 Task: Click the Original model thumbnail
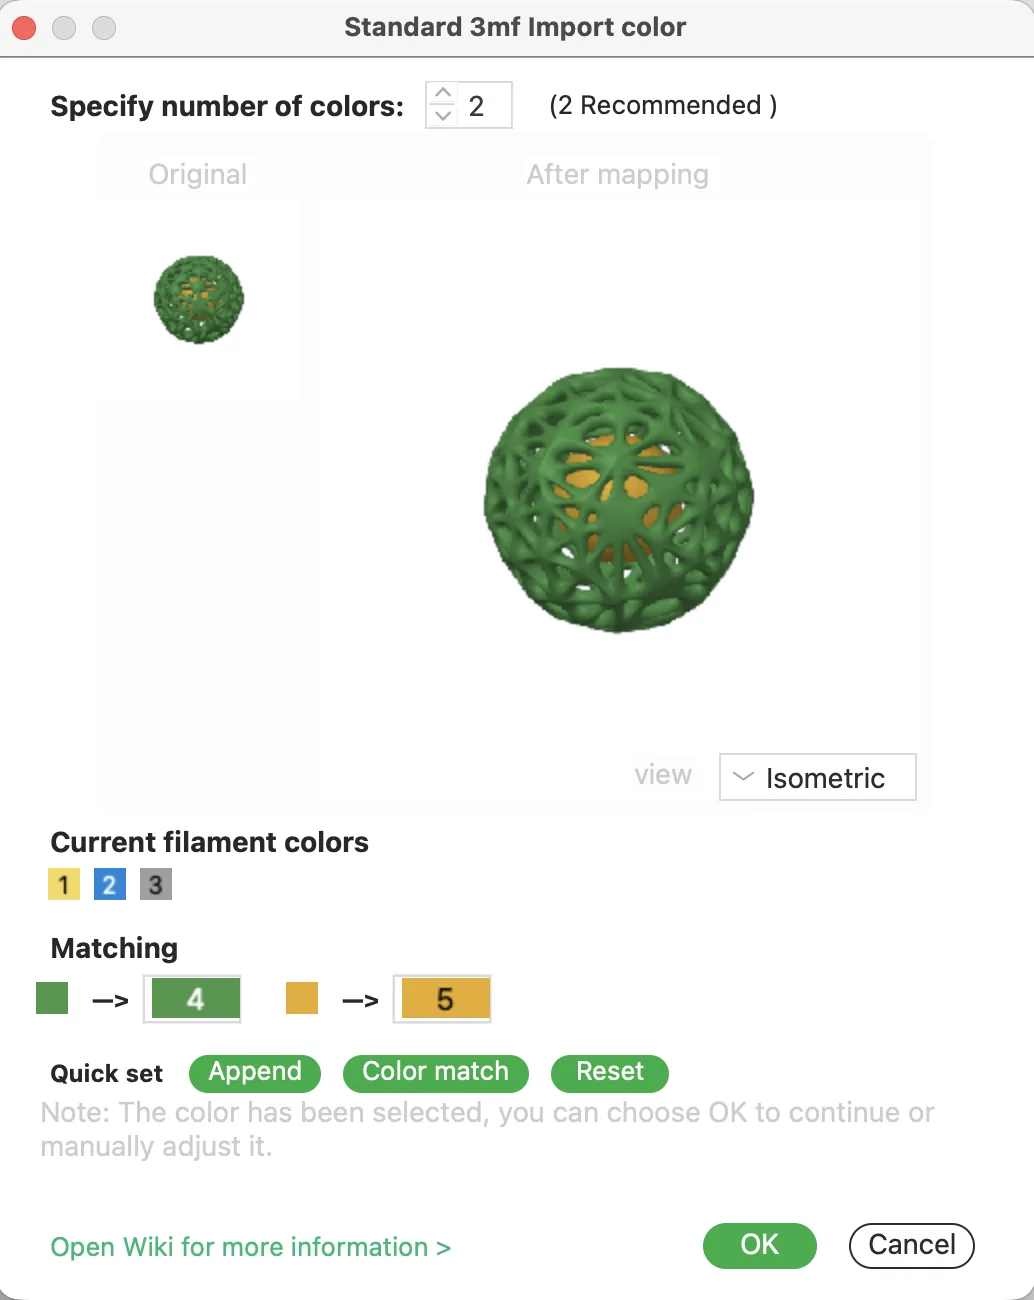pos(198,299)
